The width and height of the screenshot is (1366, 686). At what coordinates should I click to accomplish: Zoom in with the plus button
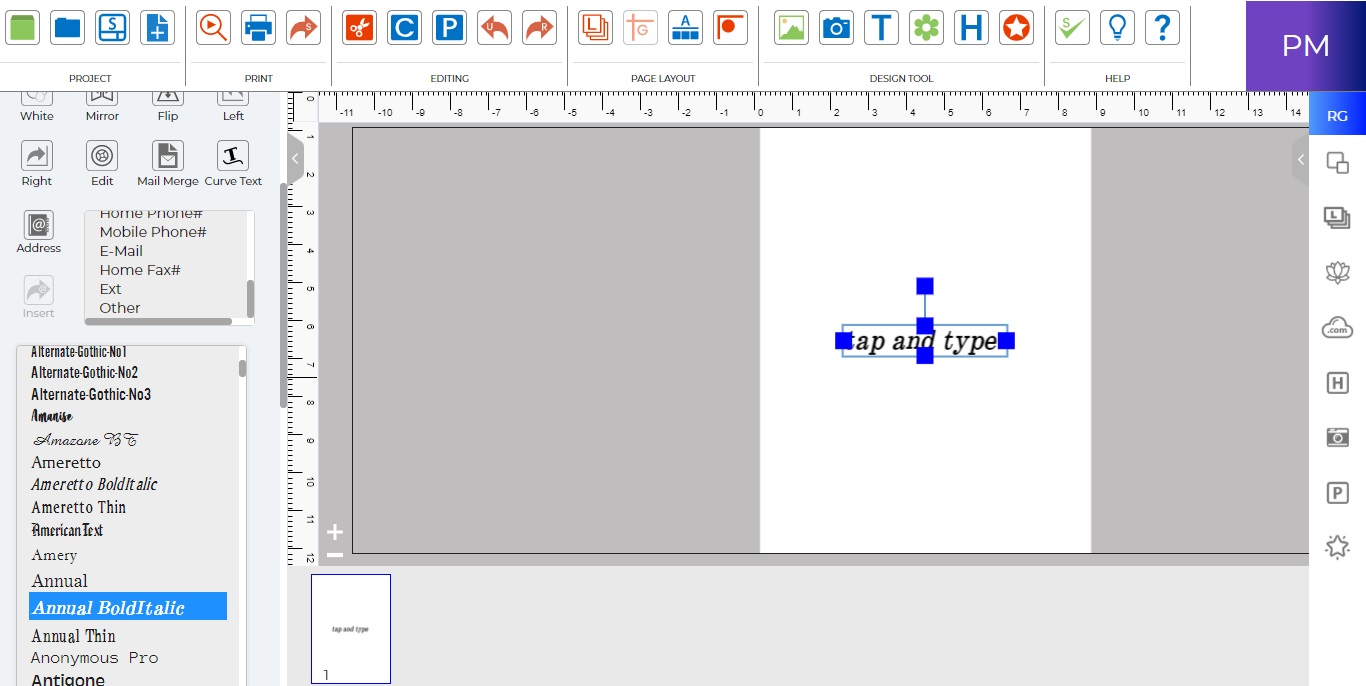(x=335, y=532)
